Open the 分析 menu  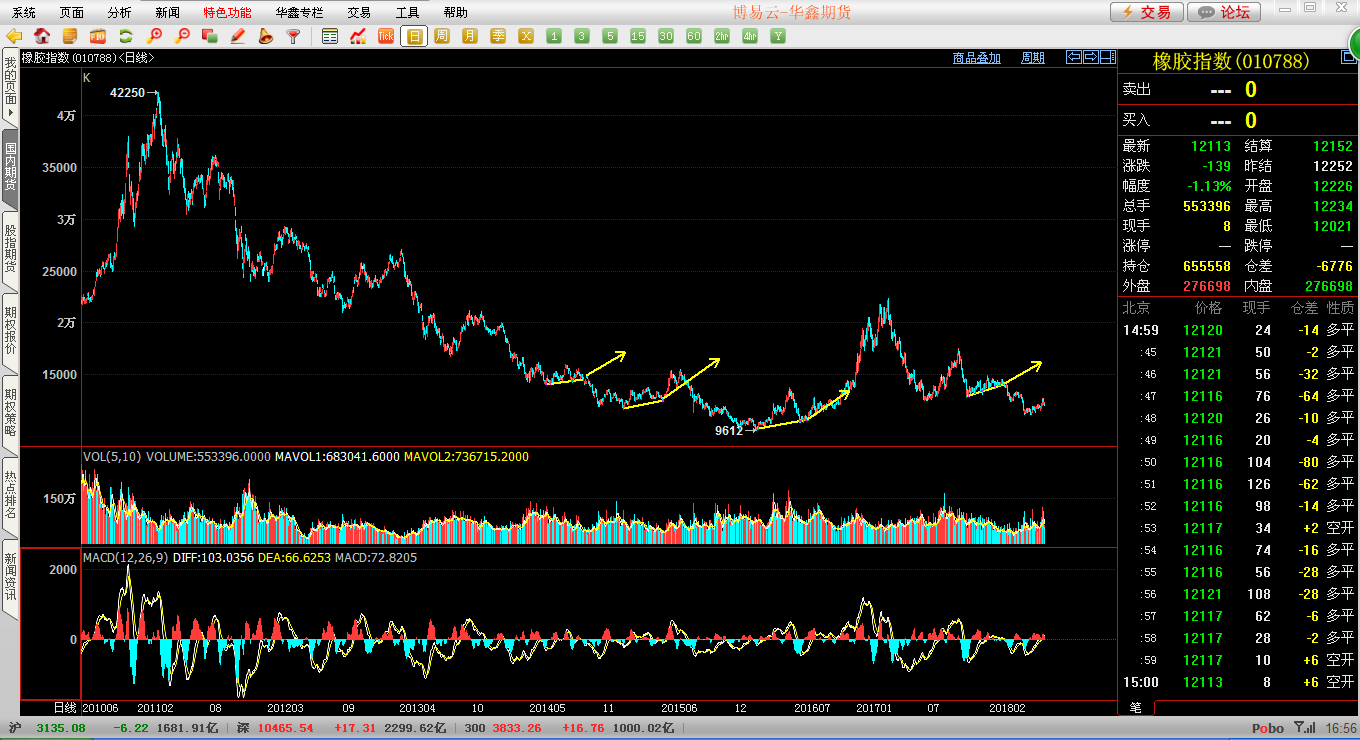pyautogui.click(x=119, y=12)
